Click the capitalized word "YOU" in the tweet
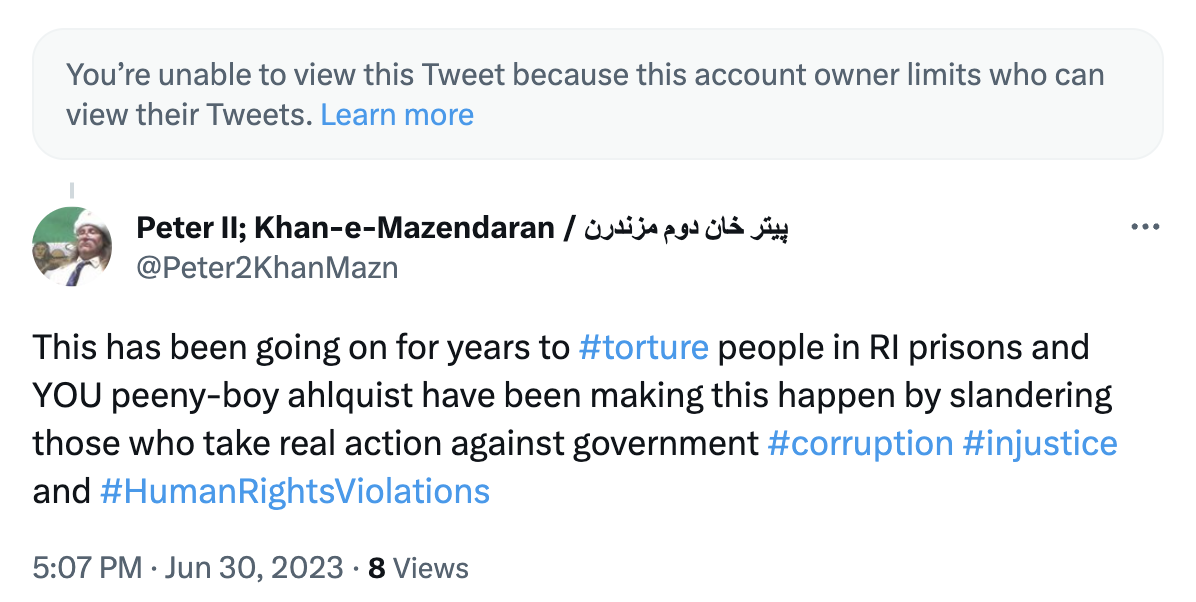The width and height of the screenshot is (1196, 602). click(x=65, y=395)
